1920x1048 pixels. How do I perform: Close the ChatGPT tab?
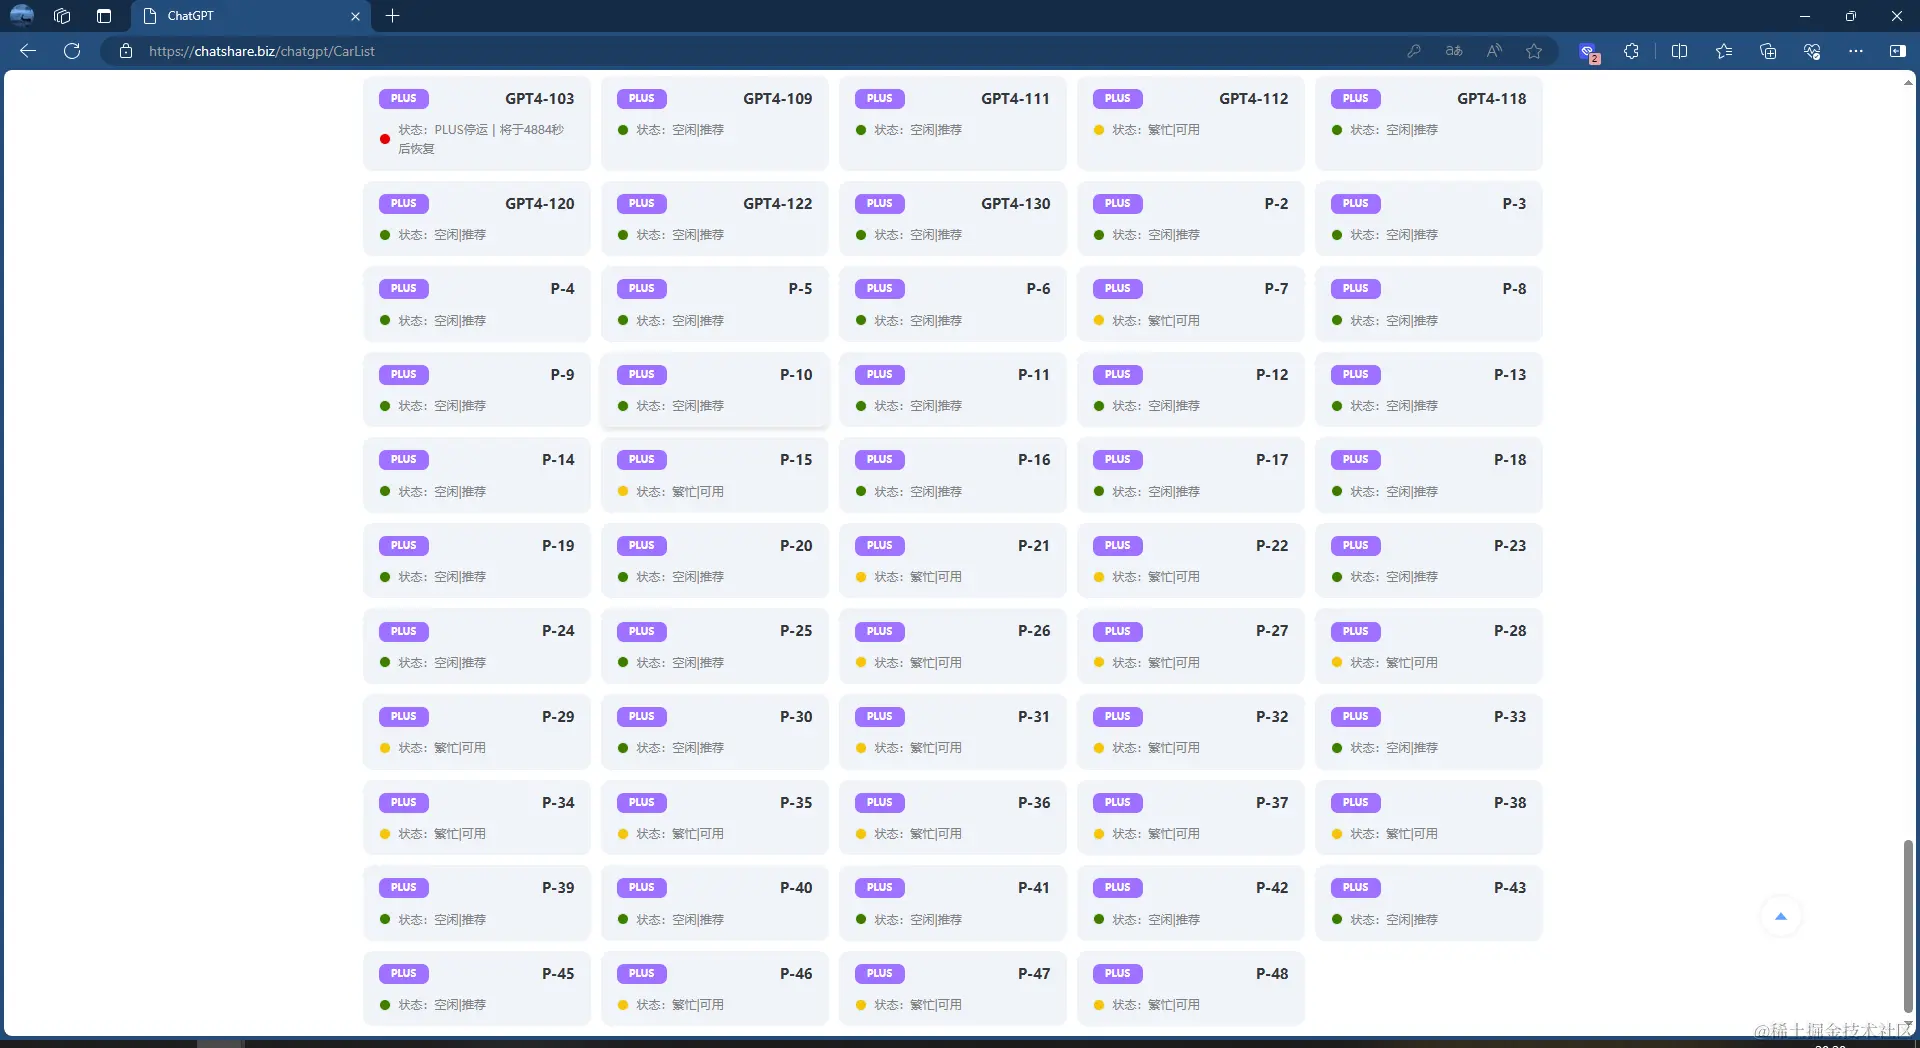[355, 16]
